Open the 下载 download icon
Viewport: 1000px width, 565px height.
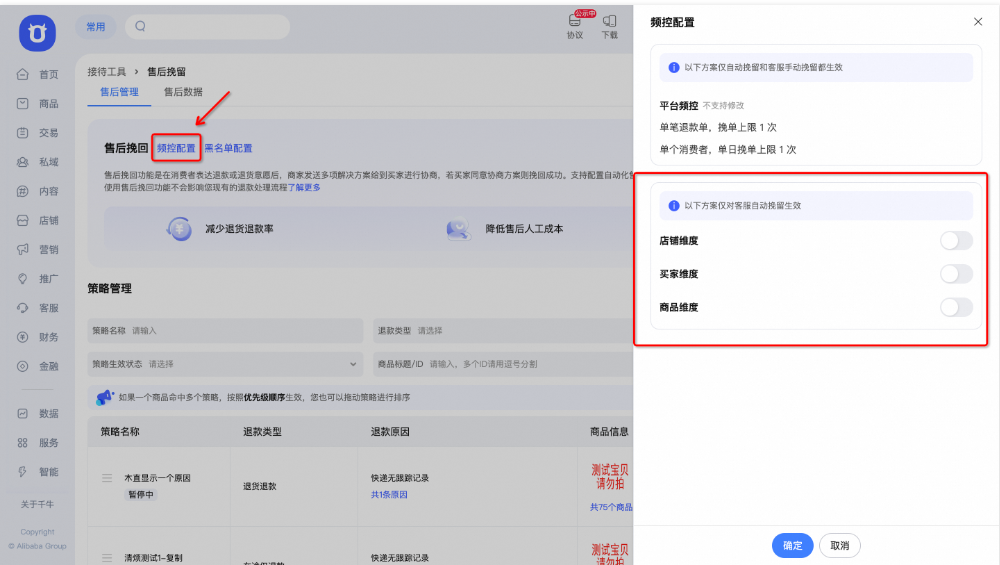(x=610, y=20)
